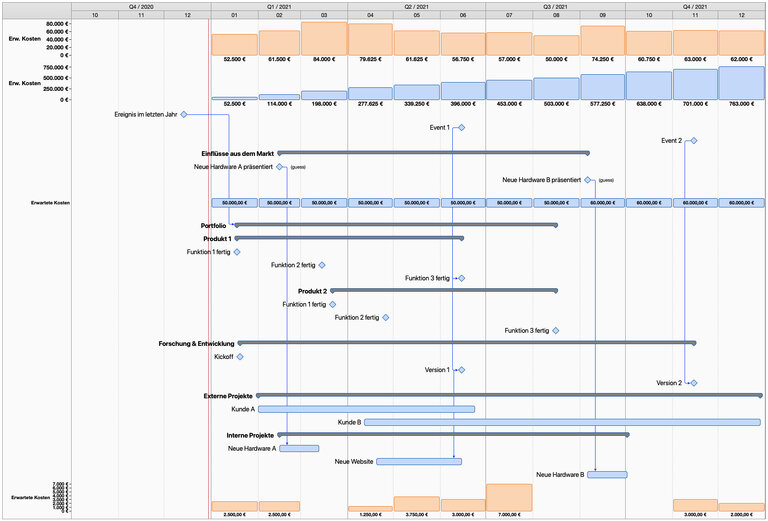Collapse the 'Forschung & Entwicklung' group bar
This screenshot has height=521, width=768.
(466, 343)
